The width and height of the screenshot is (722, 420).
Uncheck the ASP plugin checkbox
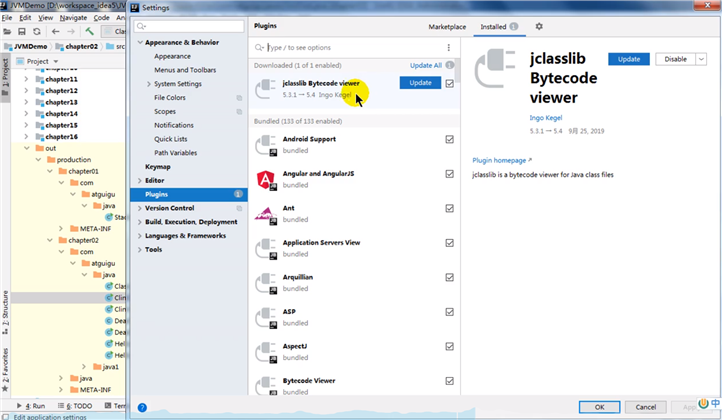click(x=449, y=312)
